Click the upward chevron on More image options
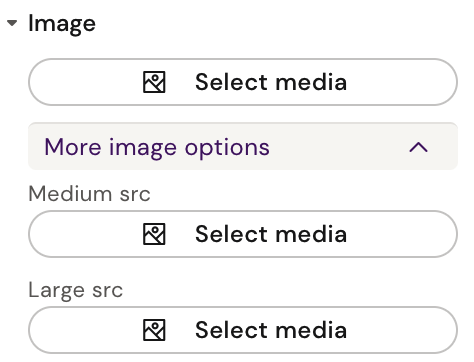474x362 pixels. (x=418, y=147)
